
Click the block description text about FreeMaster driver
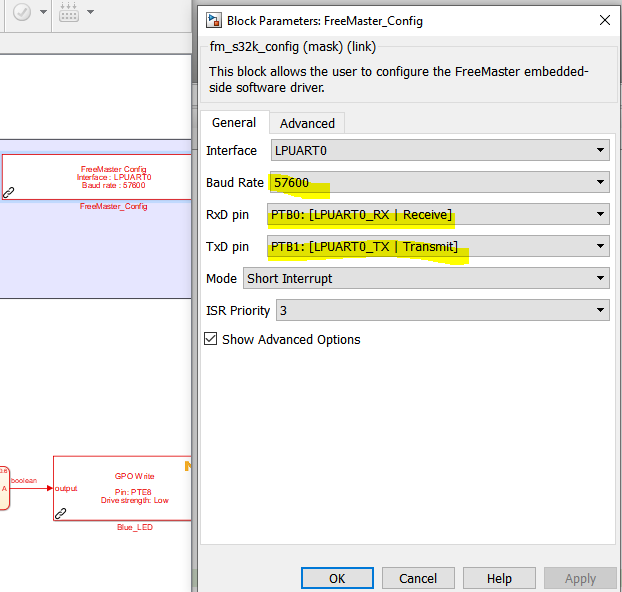click(399, 79)
